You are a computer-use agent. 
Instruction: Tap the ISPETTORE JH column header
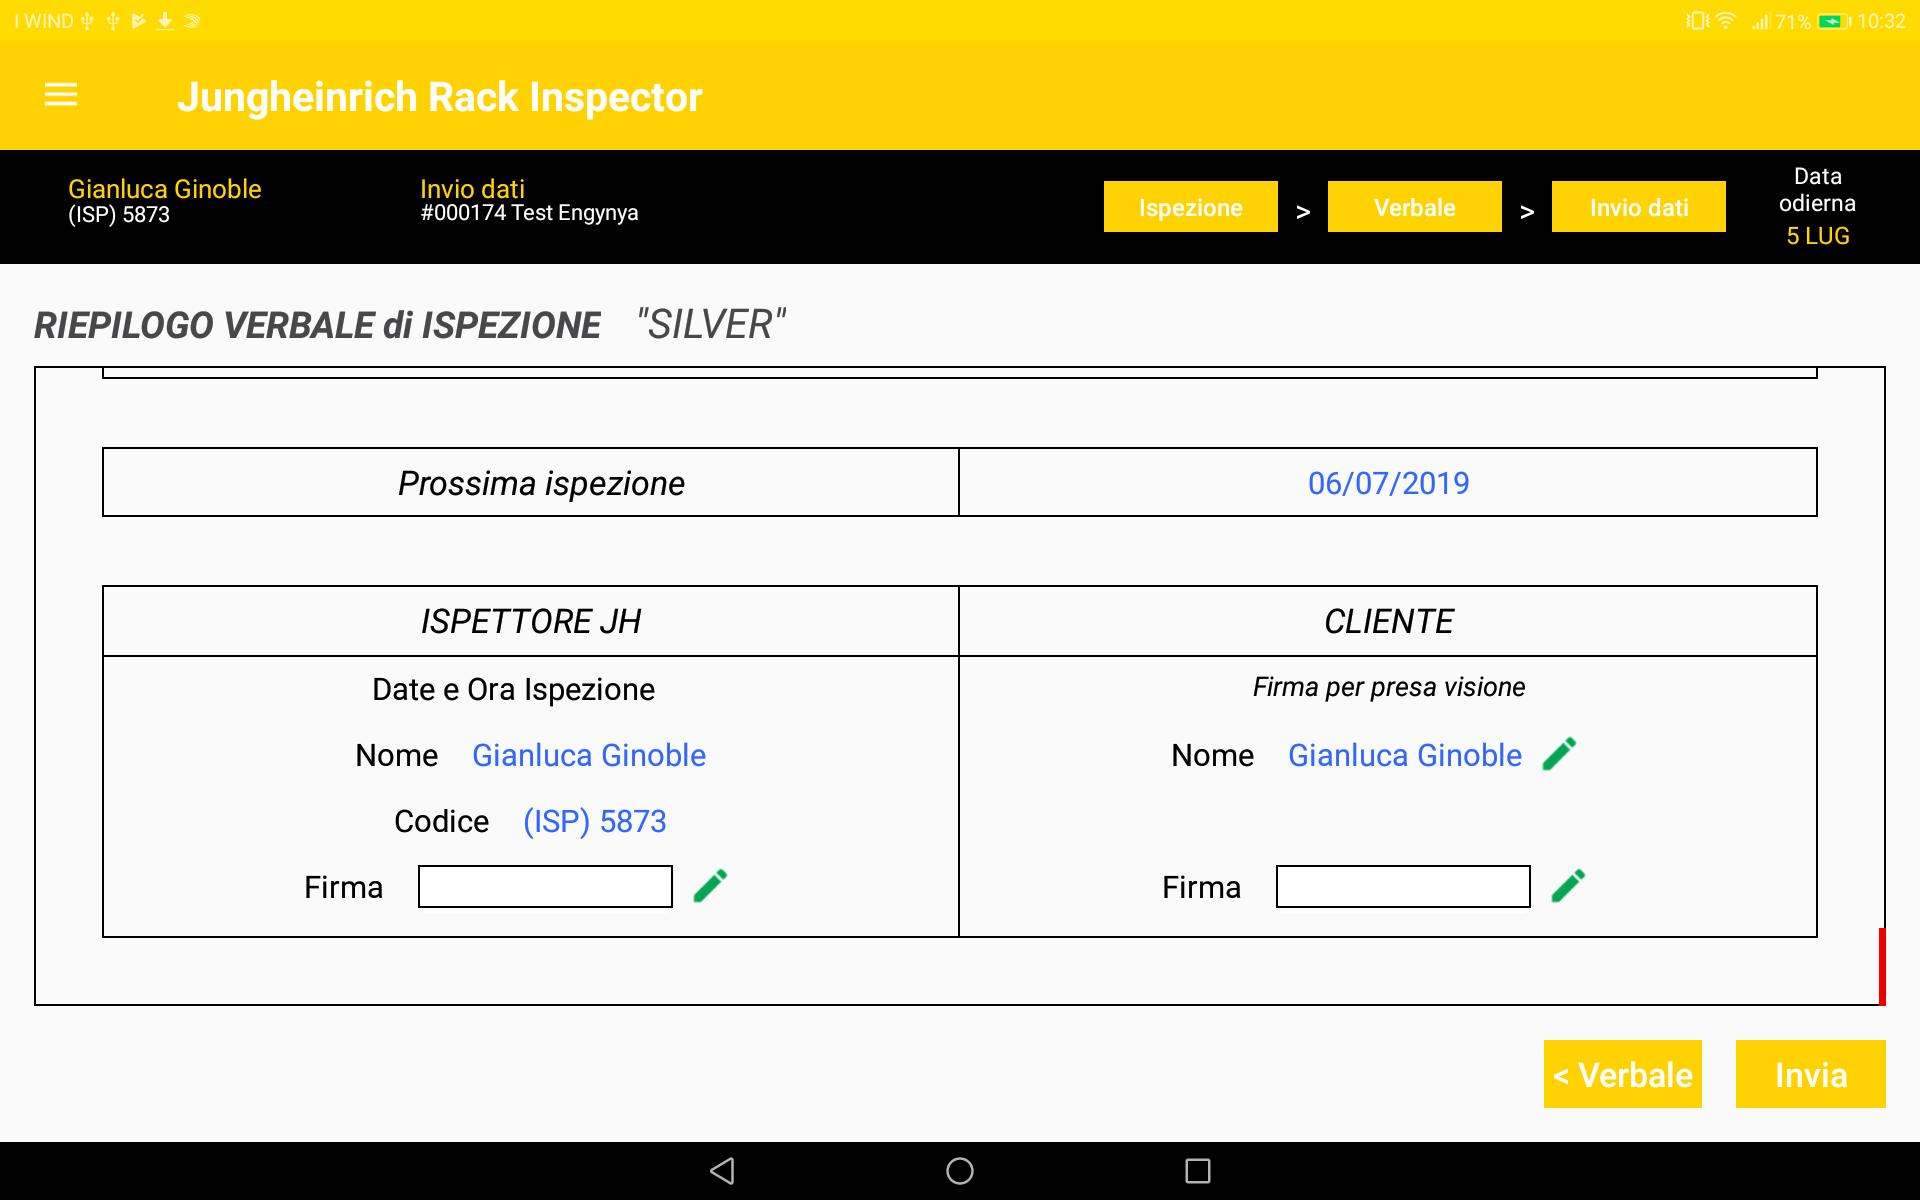click(x=531, y=621)
